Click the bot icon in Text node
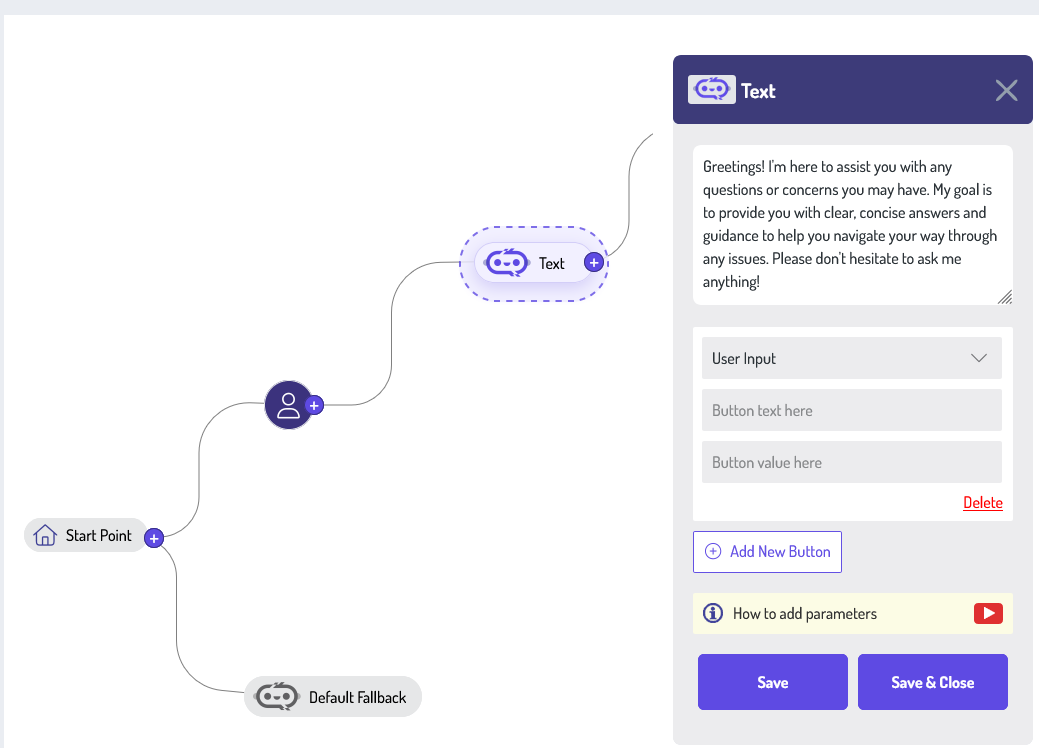This screenshot has height=748, width=1039. 507,263
